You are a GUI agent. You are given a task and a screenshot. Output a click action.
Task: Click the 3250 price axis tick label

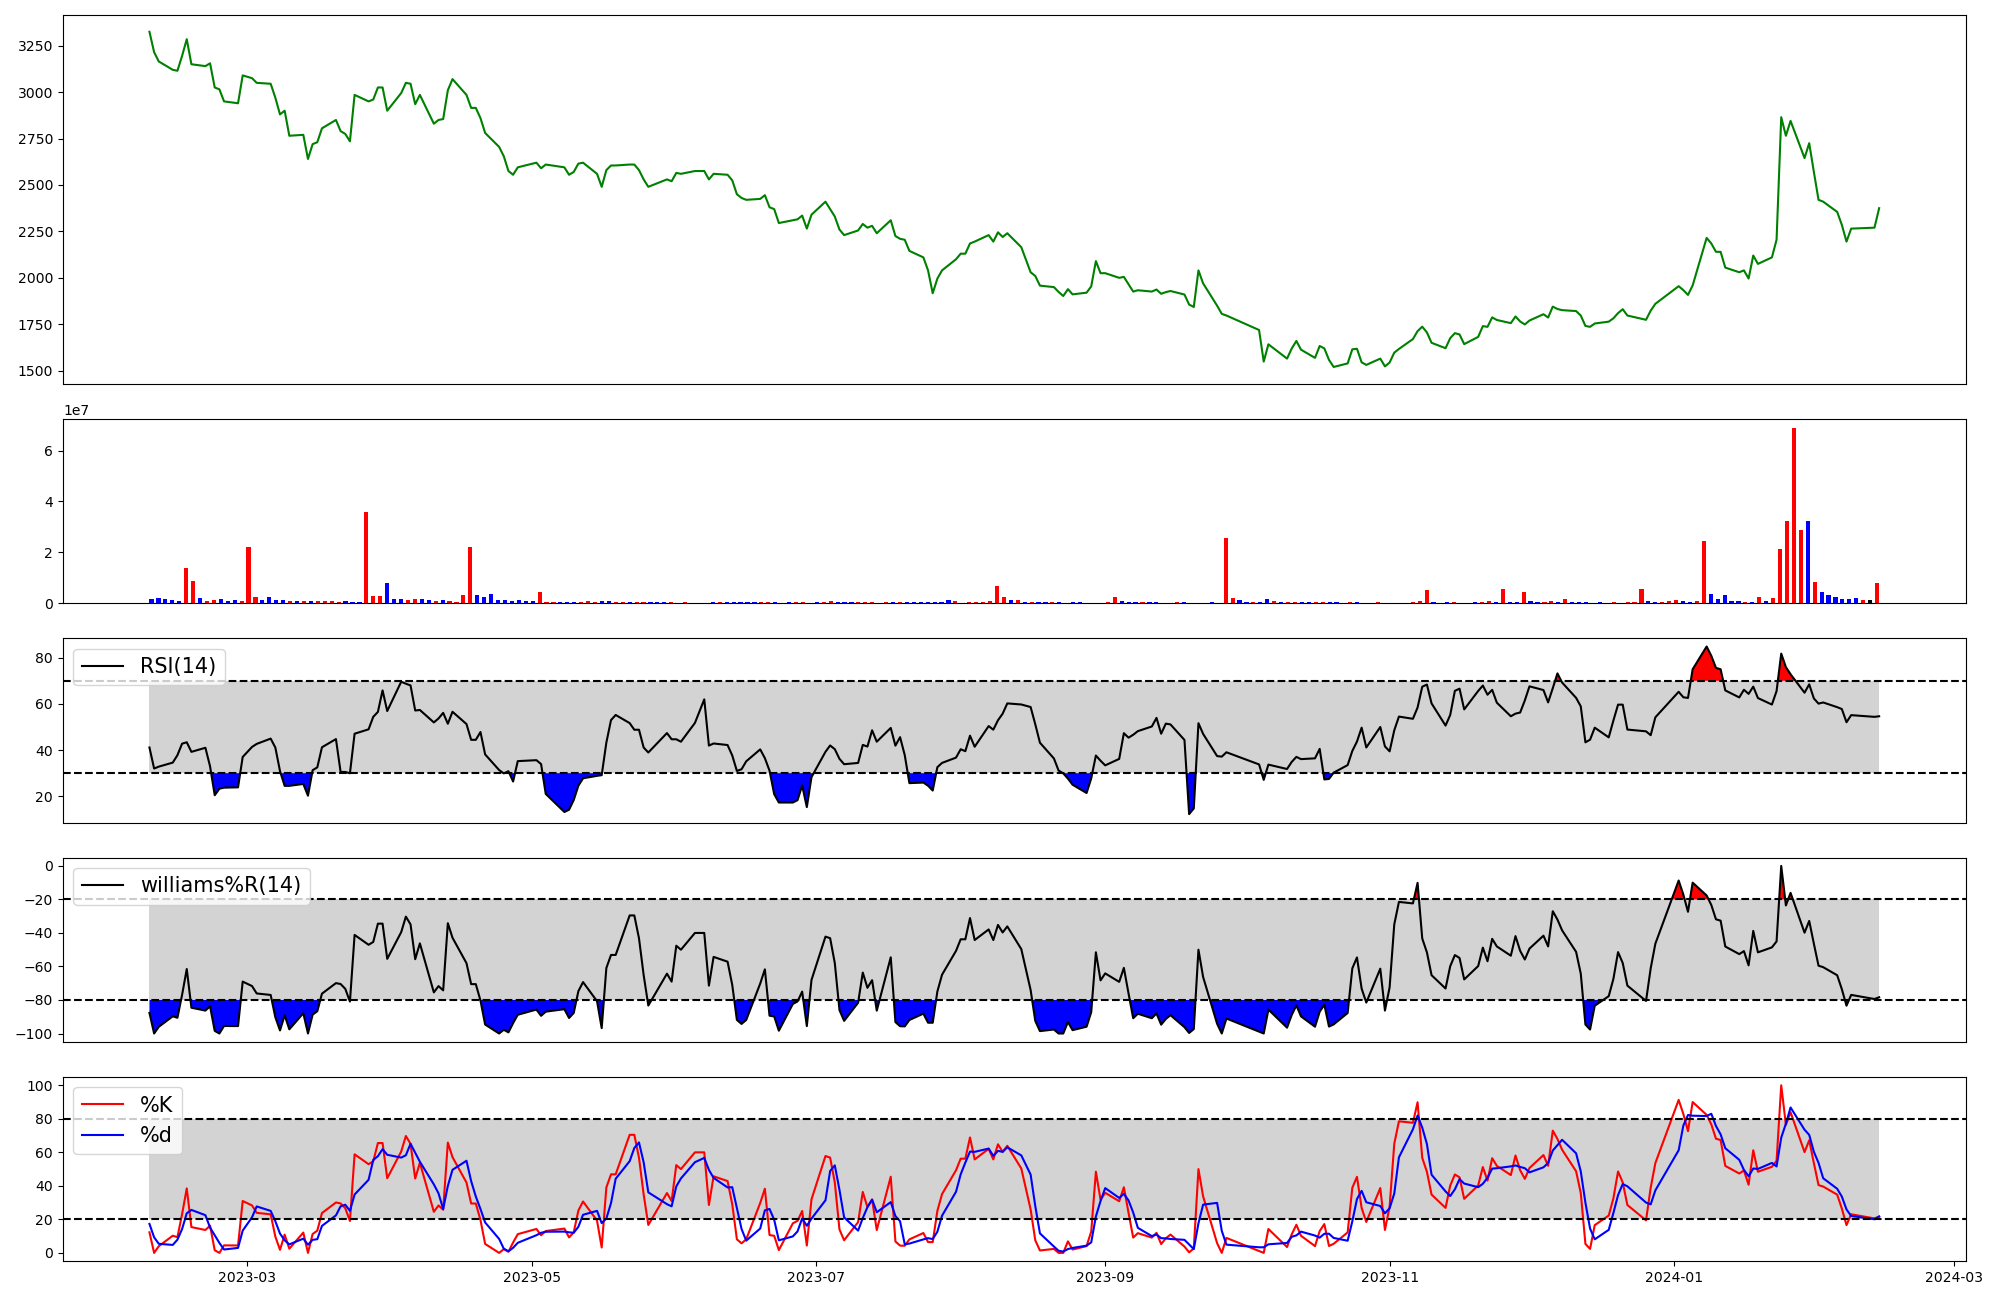pyautogui.click(x=36, y=47)
